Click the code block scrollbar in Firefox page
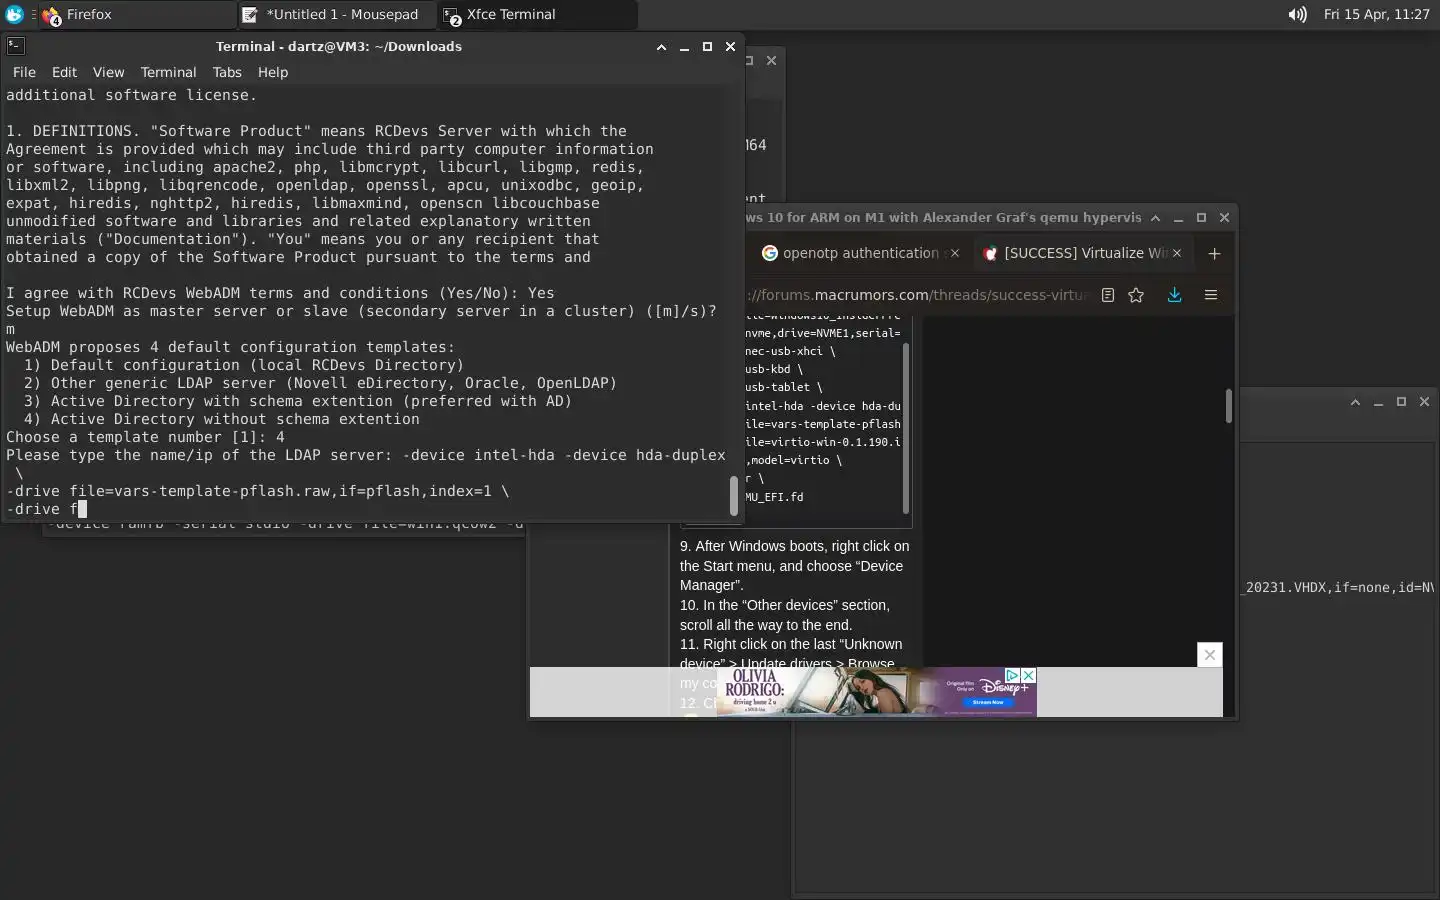This screenshot has height=900, width=1440. [906, 428]
